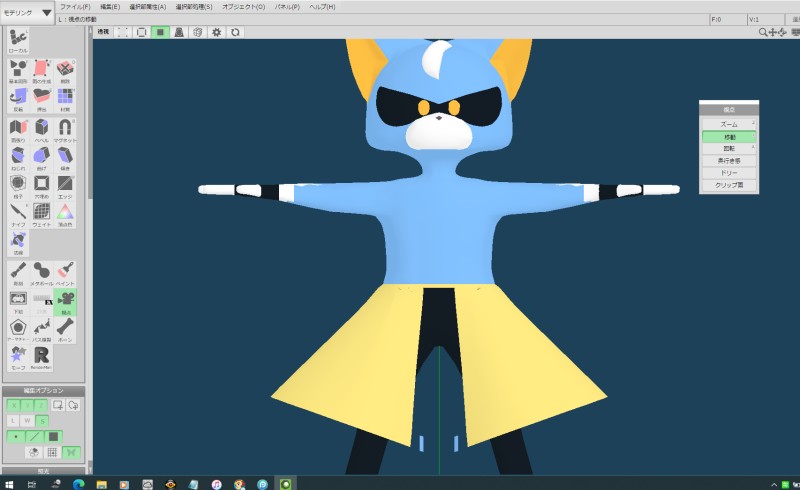Click 回転 in the 視点 panel
Screen dimensions: 800x490
point(729,149)
